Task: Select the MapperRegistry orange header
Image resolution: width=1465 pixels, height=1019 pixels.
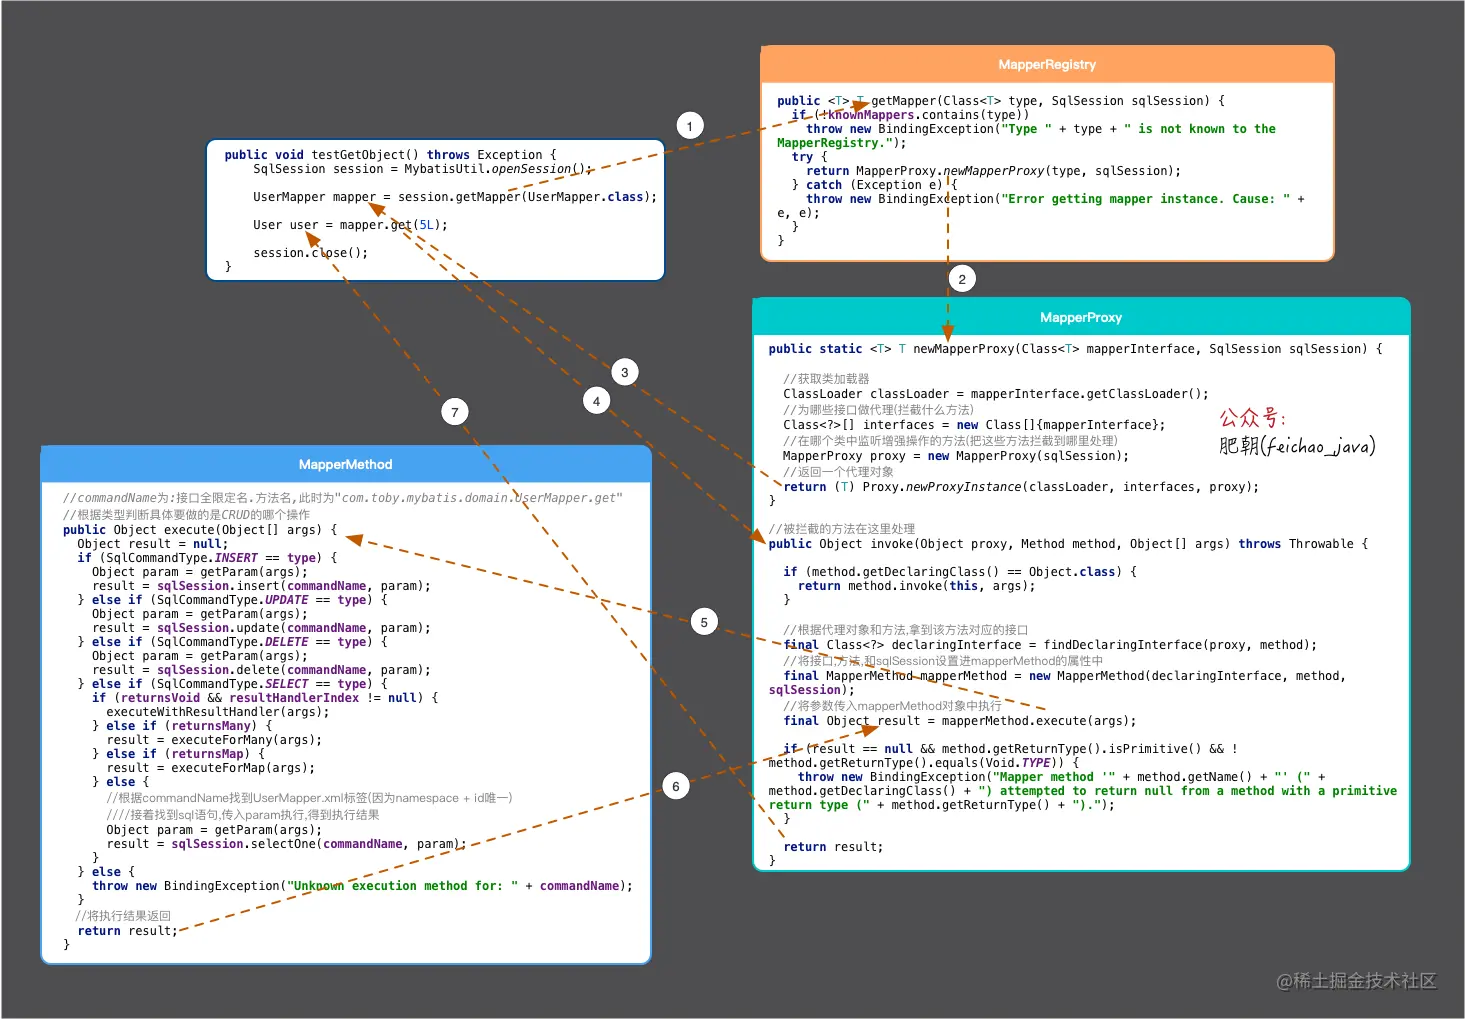Action: [1047, 64]
